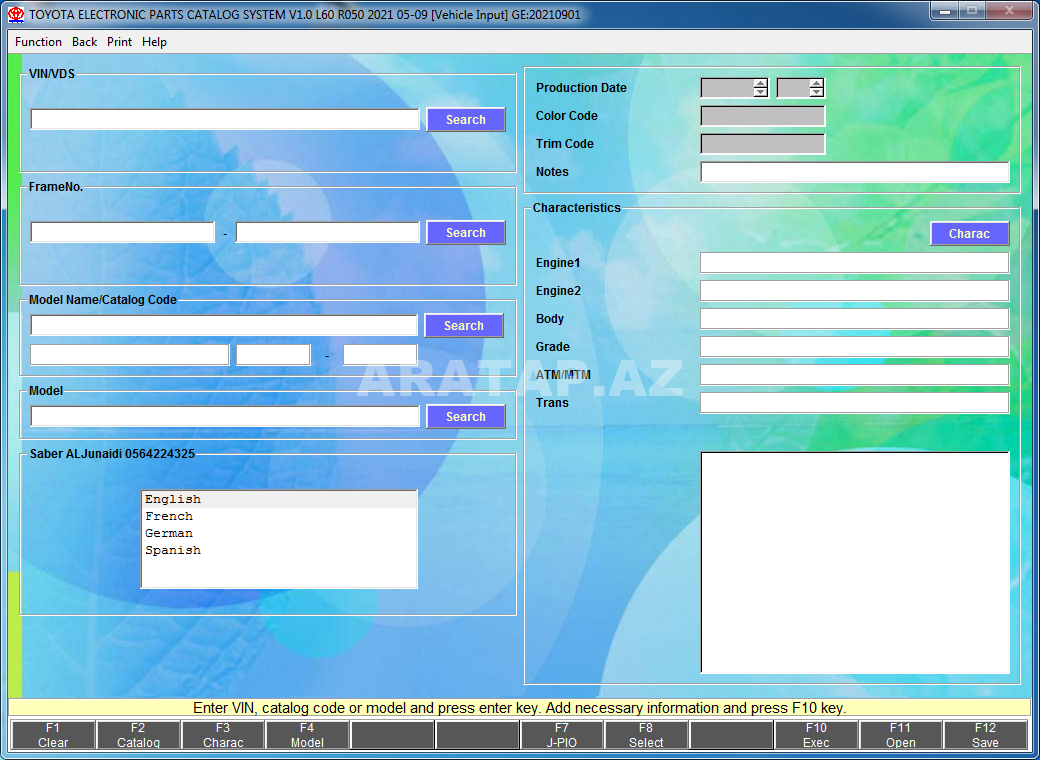This screenshot has height=760, width=1040.
Task: Click the VIN/VDS input field
Action: 225,119
